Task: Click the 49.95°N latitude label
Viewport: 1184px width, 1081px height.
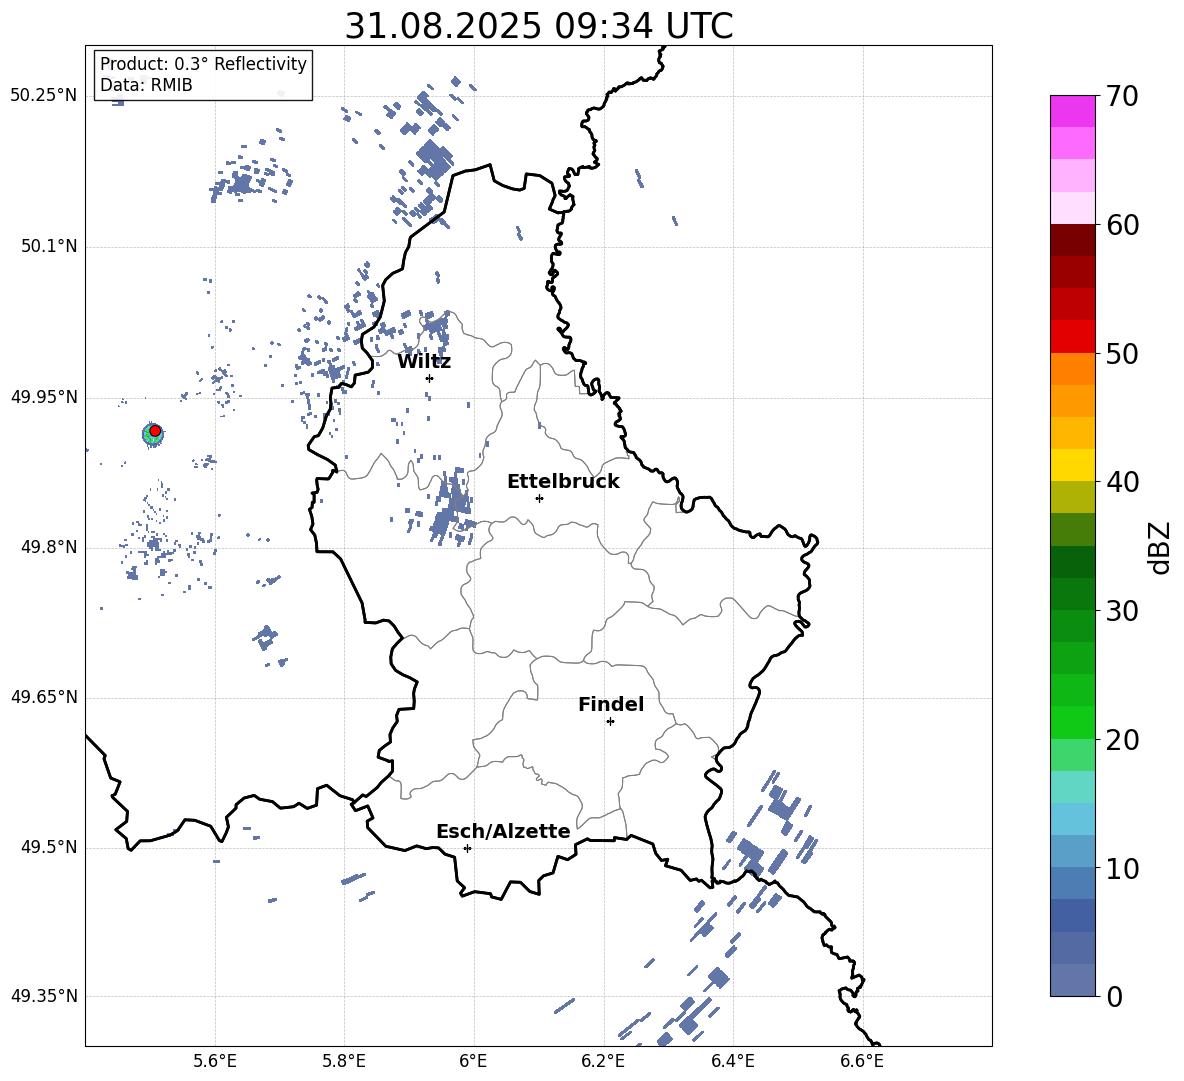Action: (44, 397)
